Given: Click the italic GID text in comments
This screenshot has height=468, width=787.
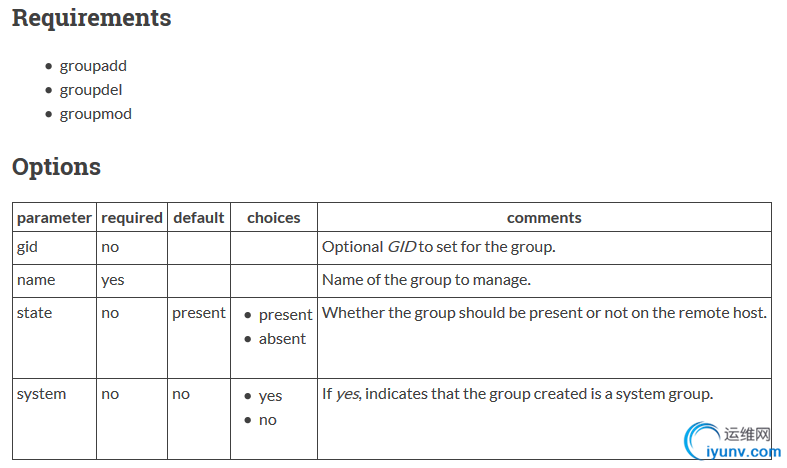Looking at the screenshot, I should click(x=402, y=247).
